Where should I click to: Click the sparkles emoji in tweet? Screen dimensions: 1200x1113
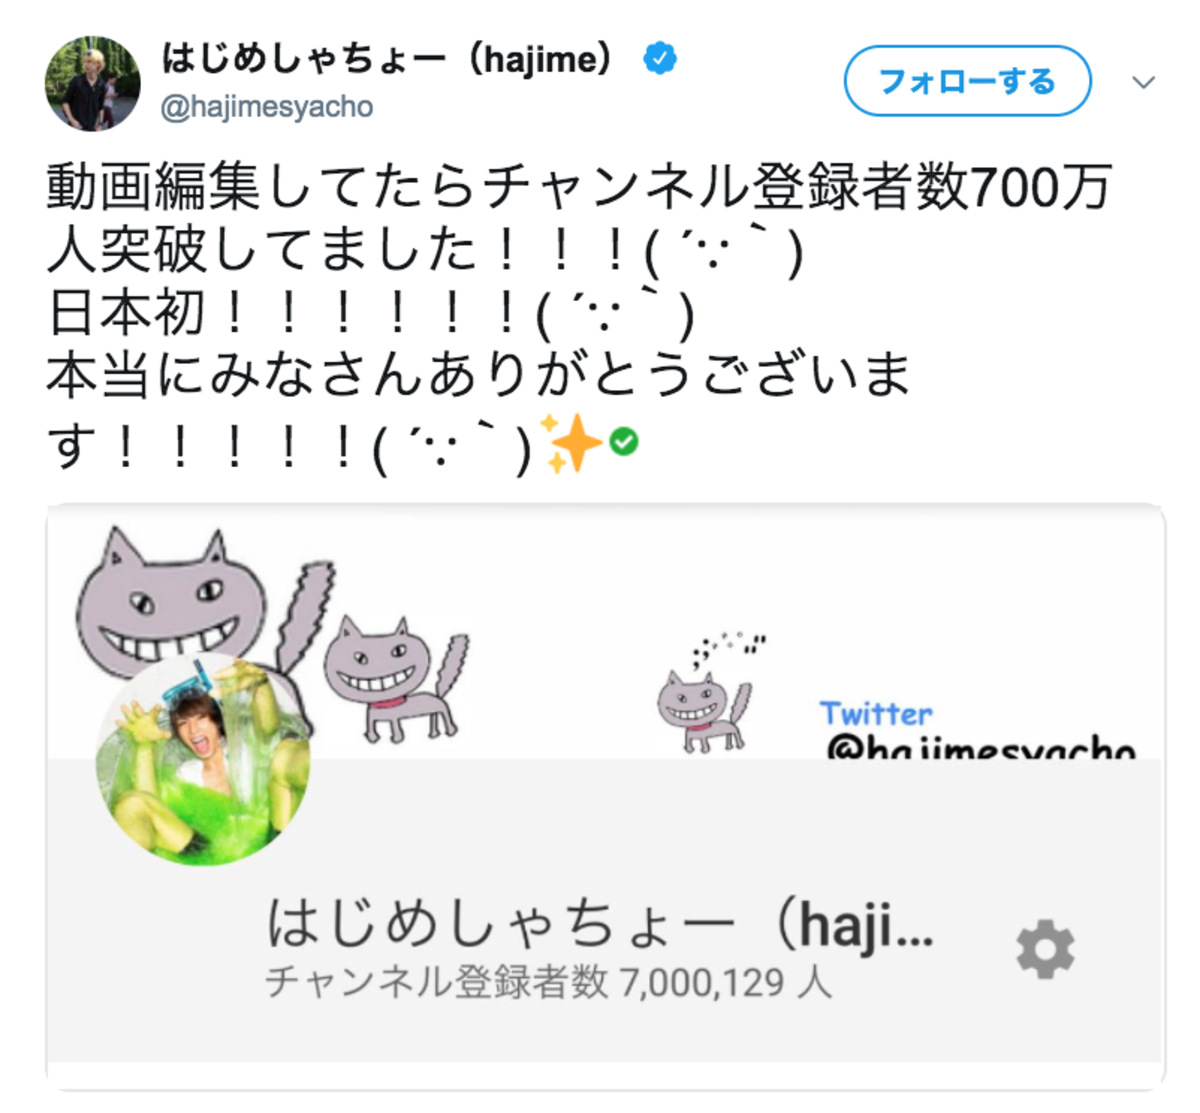click(x=571, y=443)
